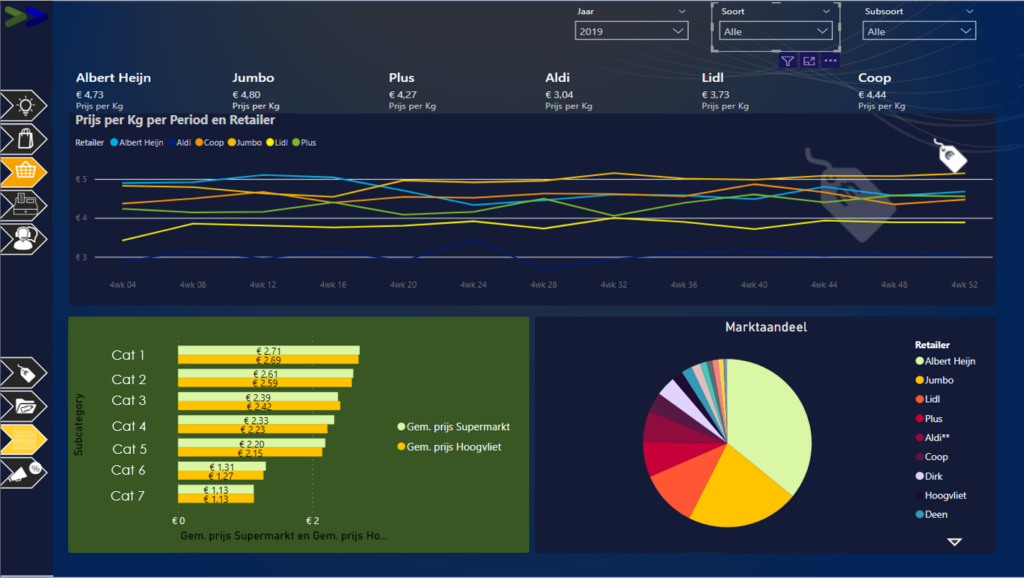Select Hoogvliet in Marktaandeel legend
Viewport: 1024px width, 578px height.
click(x=941, y=495)
